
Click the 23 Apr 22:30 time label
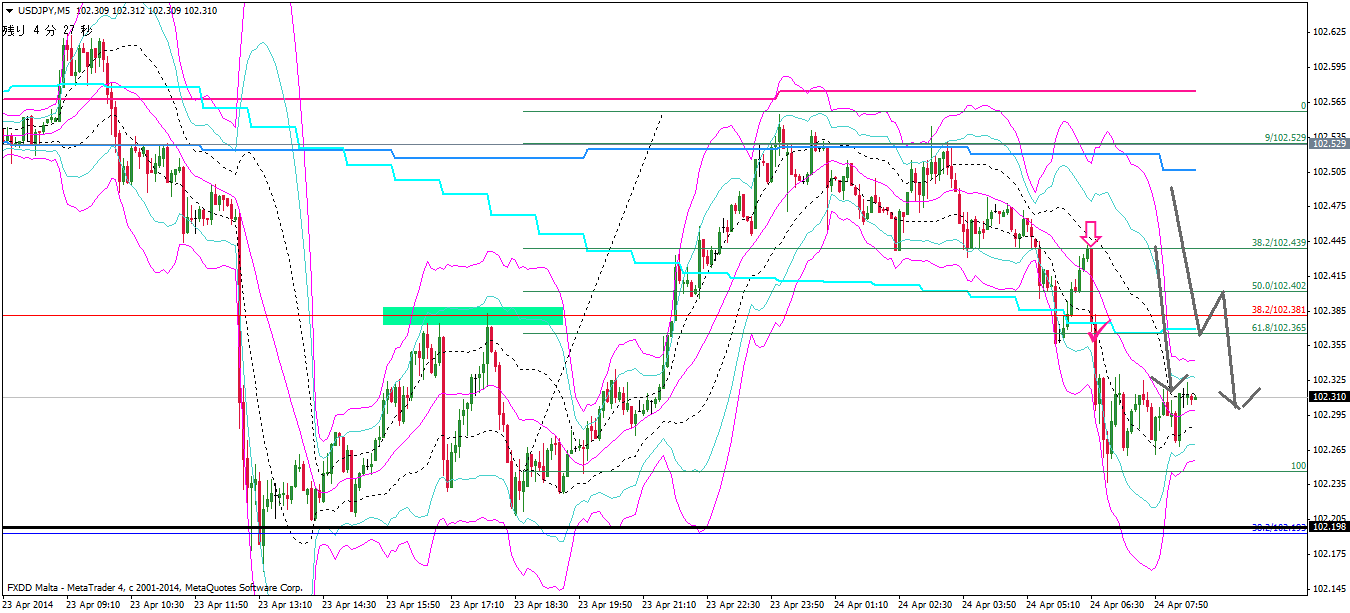click(733, 605)
